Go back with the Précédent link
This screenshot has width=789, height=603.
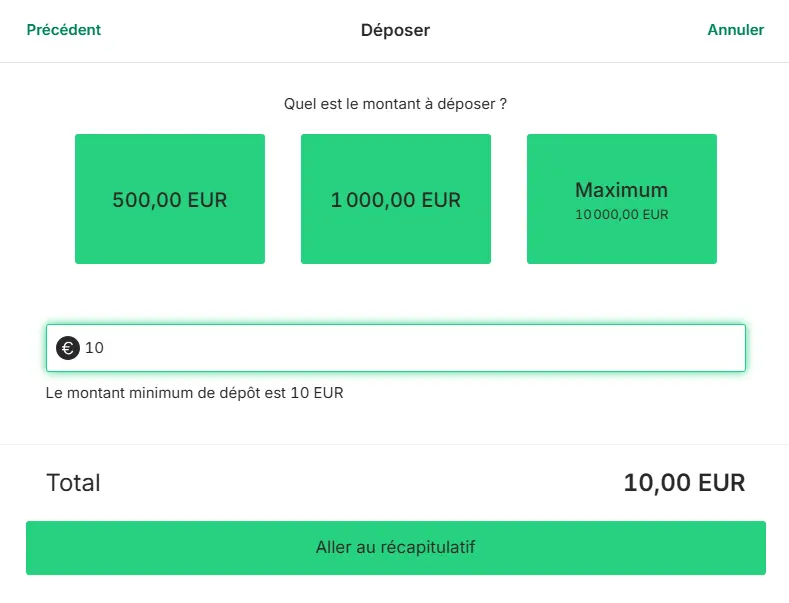64,30
